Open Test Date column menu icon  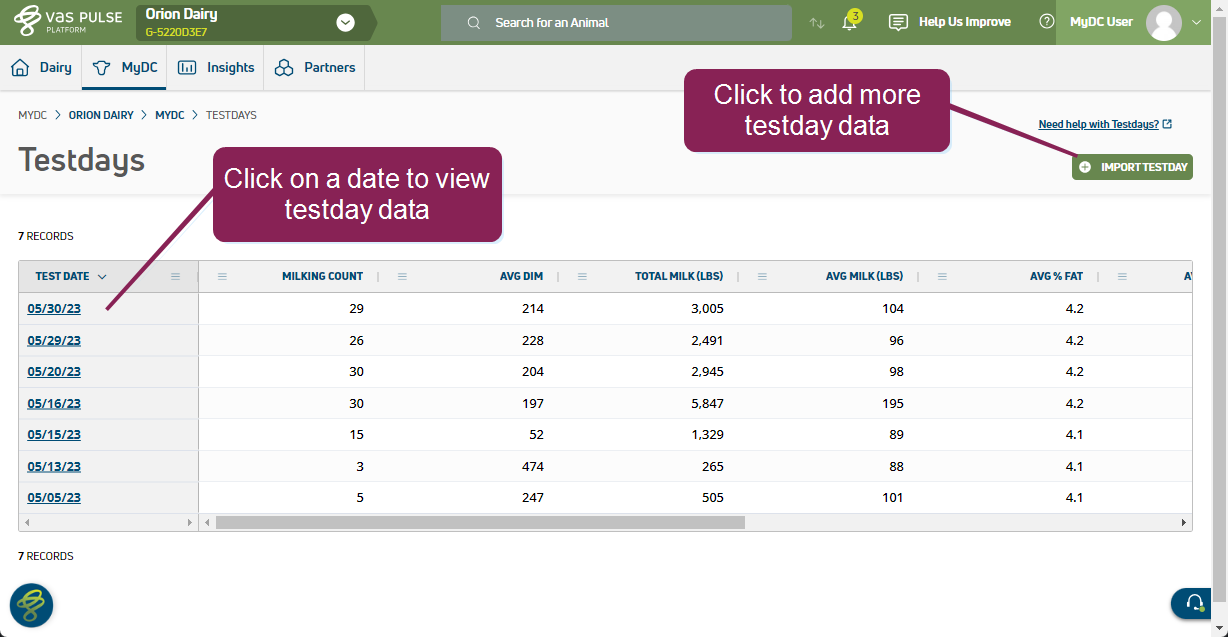coord(176,277)
